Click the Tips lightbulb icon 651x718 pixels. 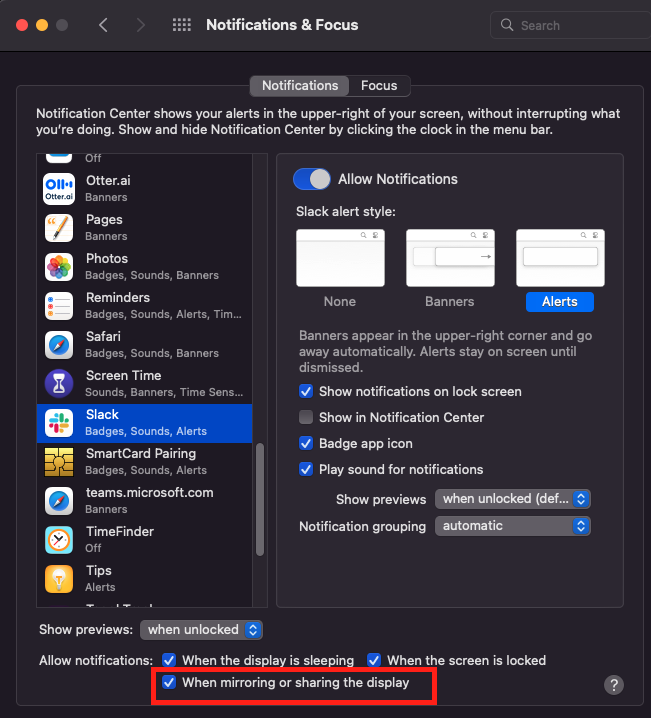click(59, 579)
